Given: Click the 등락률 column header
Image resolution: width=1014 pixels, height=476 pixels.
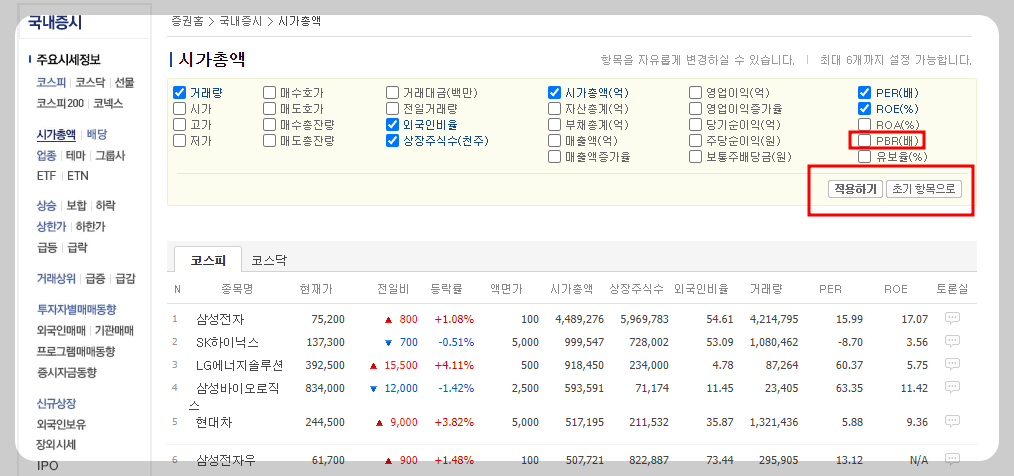Looking at the screenshot, I should click(x=446, y=289).
